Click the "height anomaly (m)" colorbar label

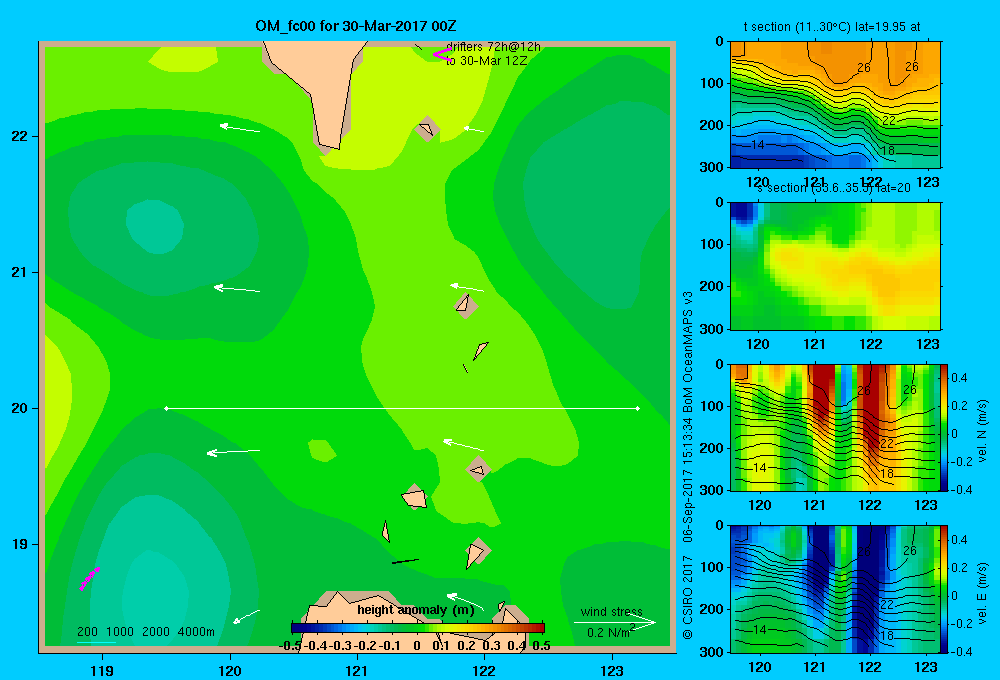click(x=416, y=610)
